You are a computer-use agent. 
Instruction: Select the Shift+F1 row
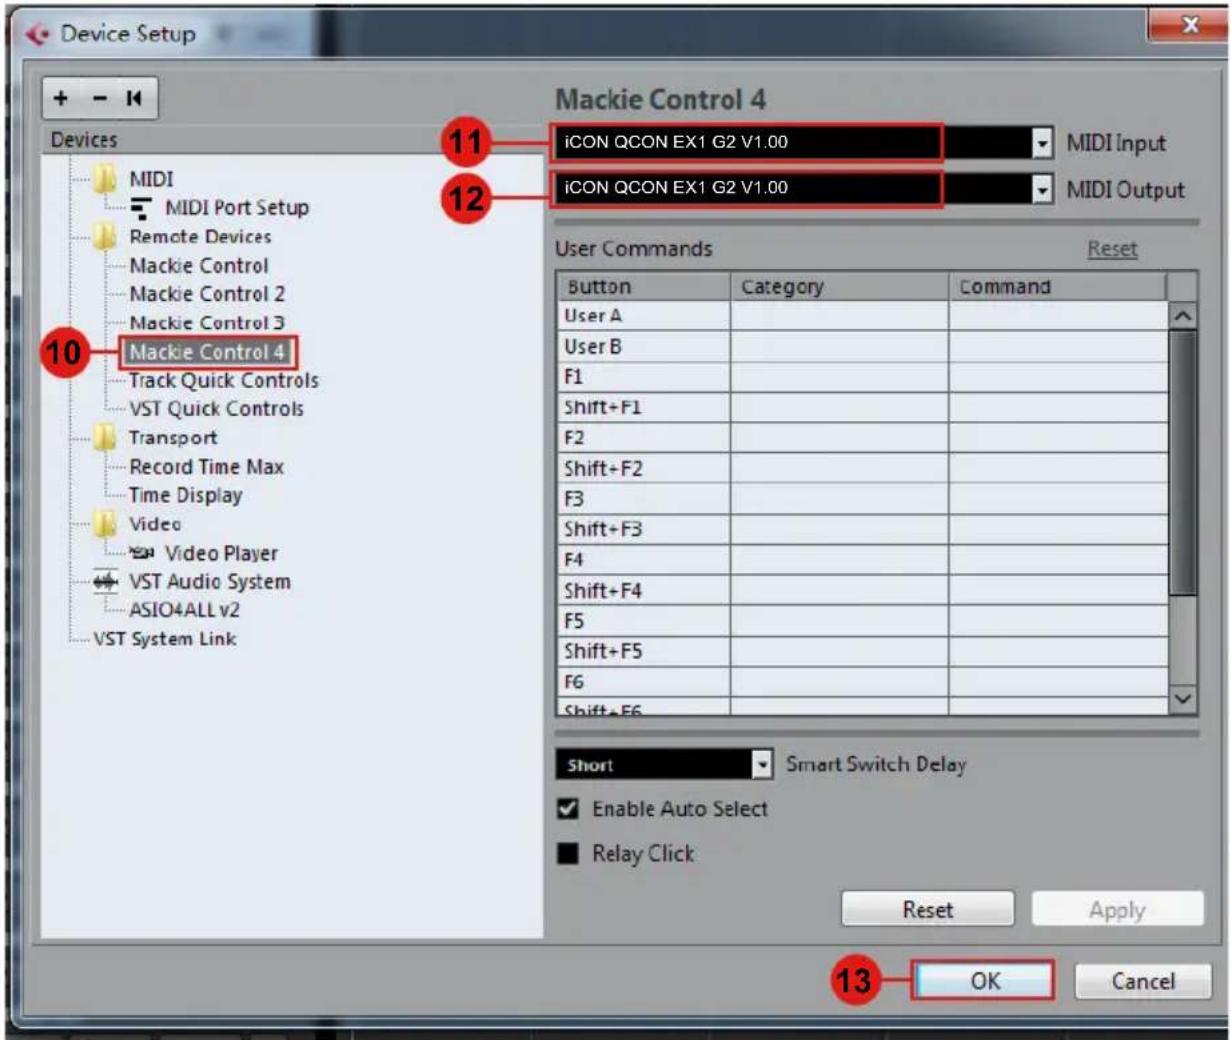[862, 408]
